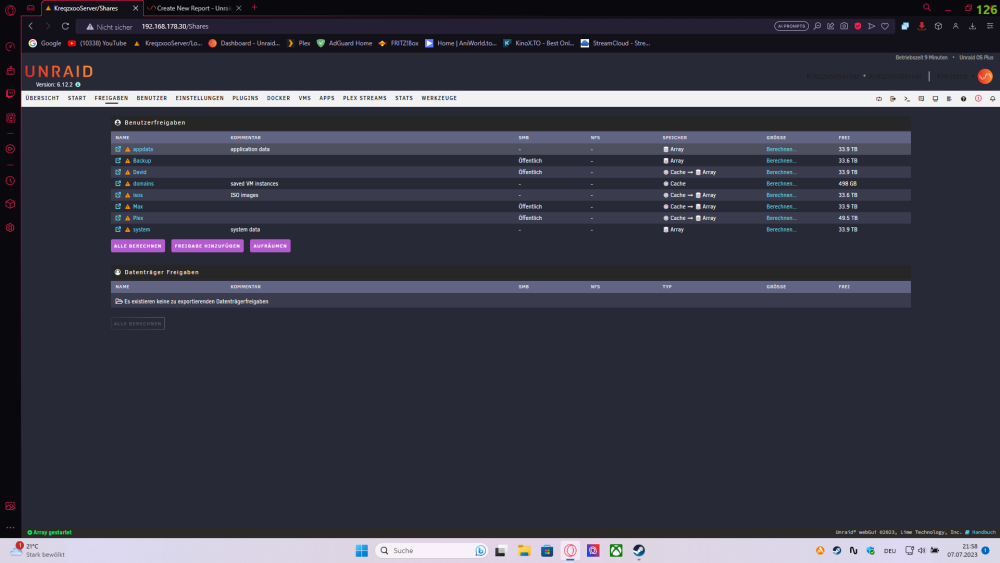Click Berechnen link for isos row
Screen dimensions: 1000x563
coord(781,195)
